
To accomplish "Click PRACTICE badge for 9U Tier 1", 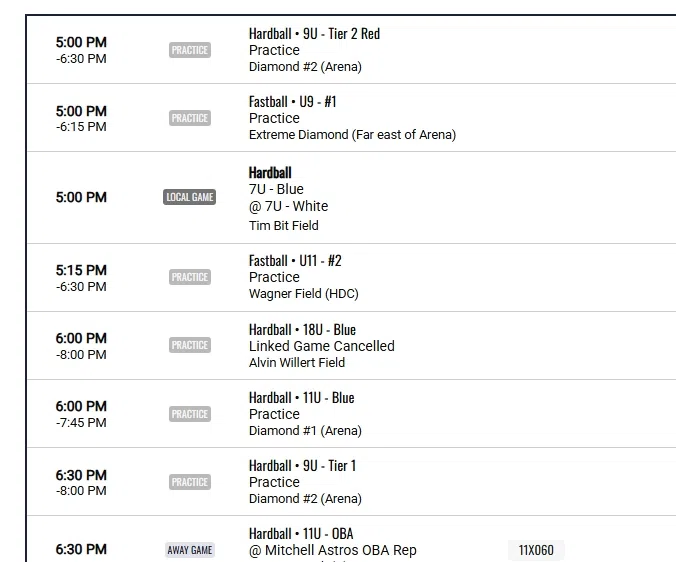I will point(189,482).
